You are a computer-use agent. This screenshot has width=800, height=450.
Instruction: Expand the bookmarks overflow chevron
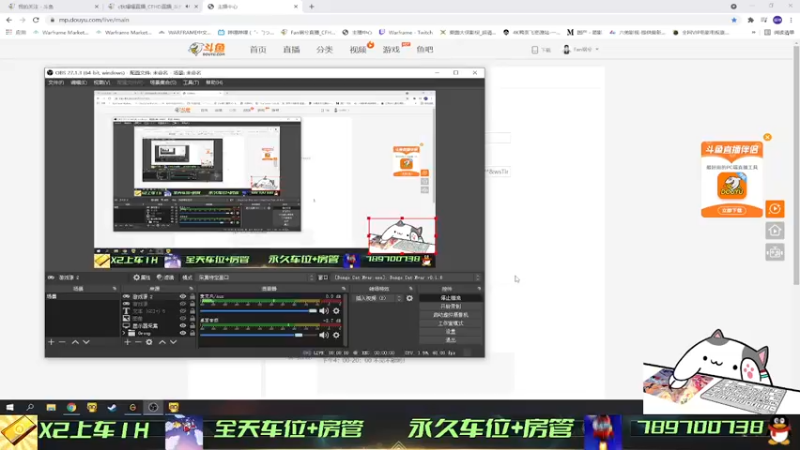[x=754, y=32]
